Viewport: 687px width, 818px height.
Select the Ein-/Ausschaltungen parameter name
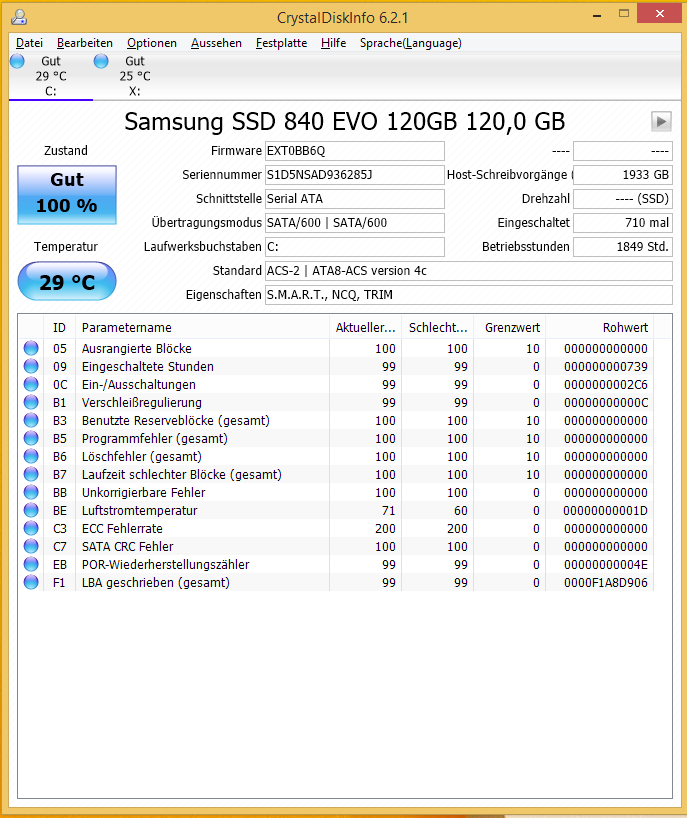coord(139,384)
